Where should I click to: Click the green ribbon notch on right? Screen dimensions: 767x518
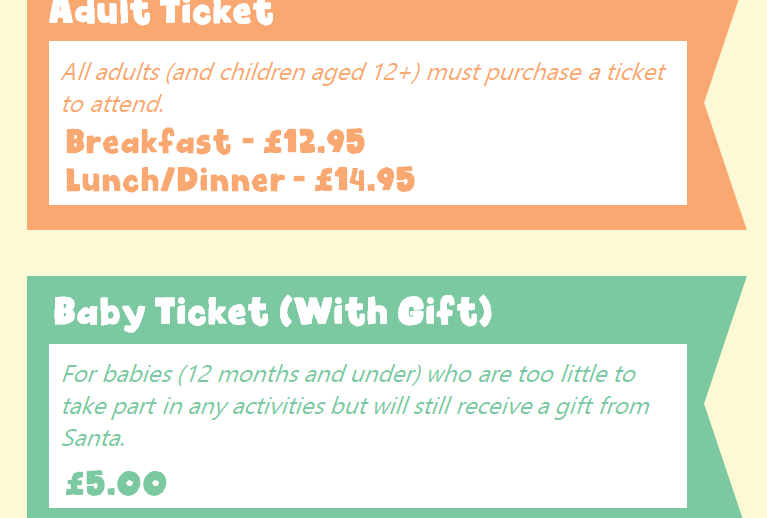click(719, 404)
